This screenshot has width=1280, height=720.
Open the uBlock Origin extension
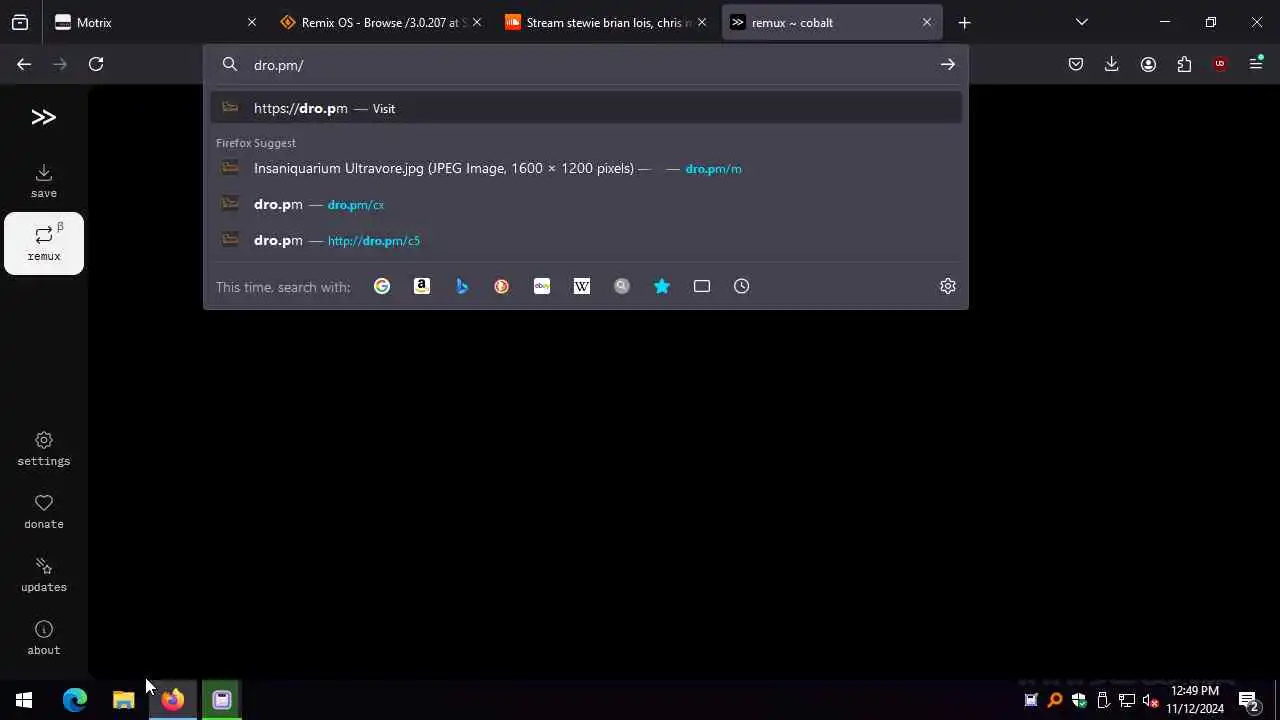coord(1220,64)
